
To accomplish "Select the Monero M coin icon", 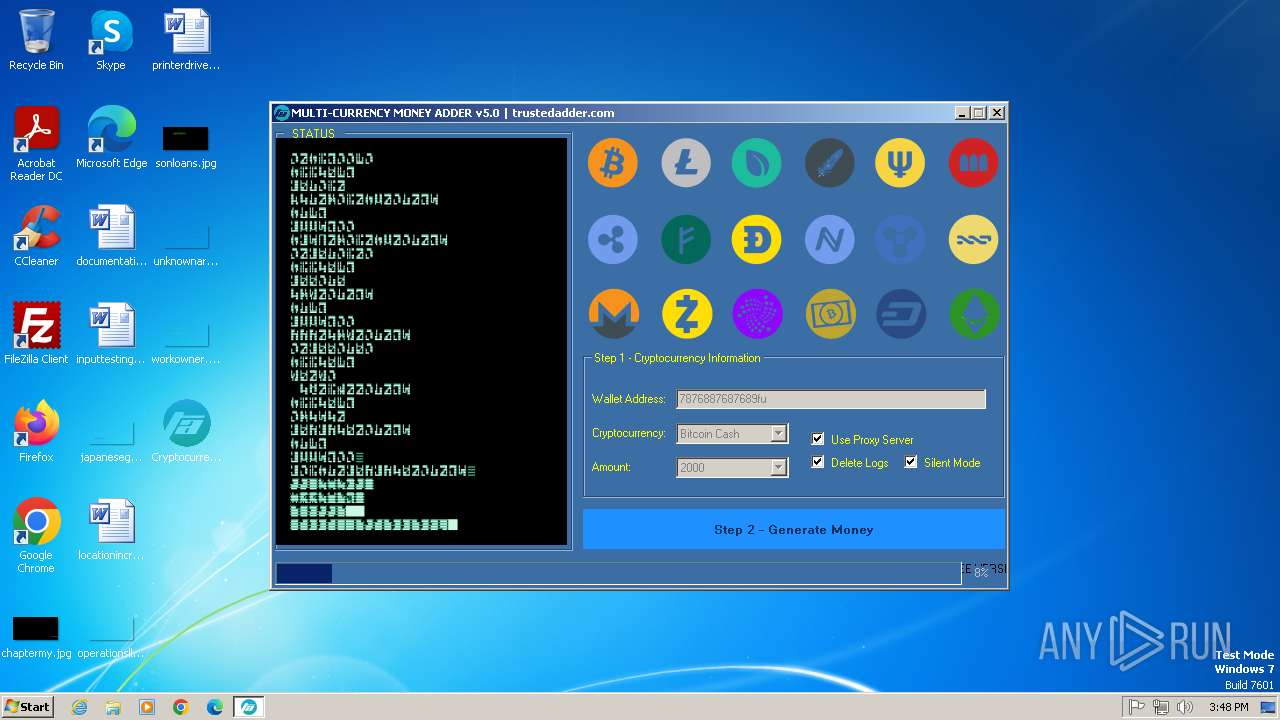I will pos(612,314).
